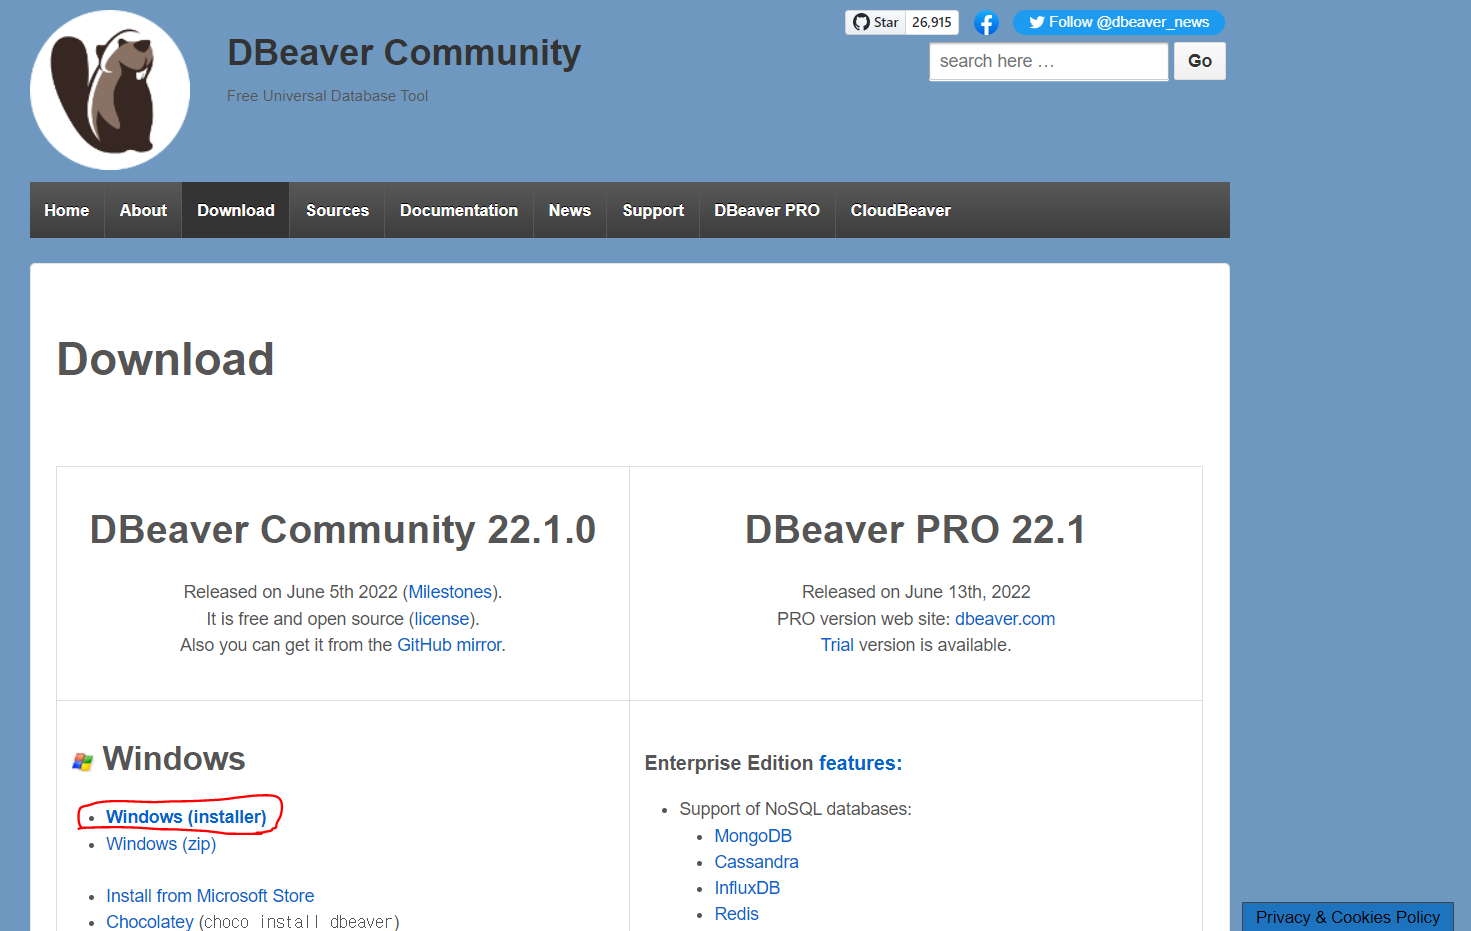Click the search here input field
This screenshot has height=931, width=1471.
point(1048,61)
